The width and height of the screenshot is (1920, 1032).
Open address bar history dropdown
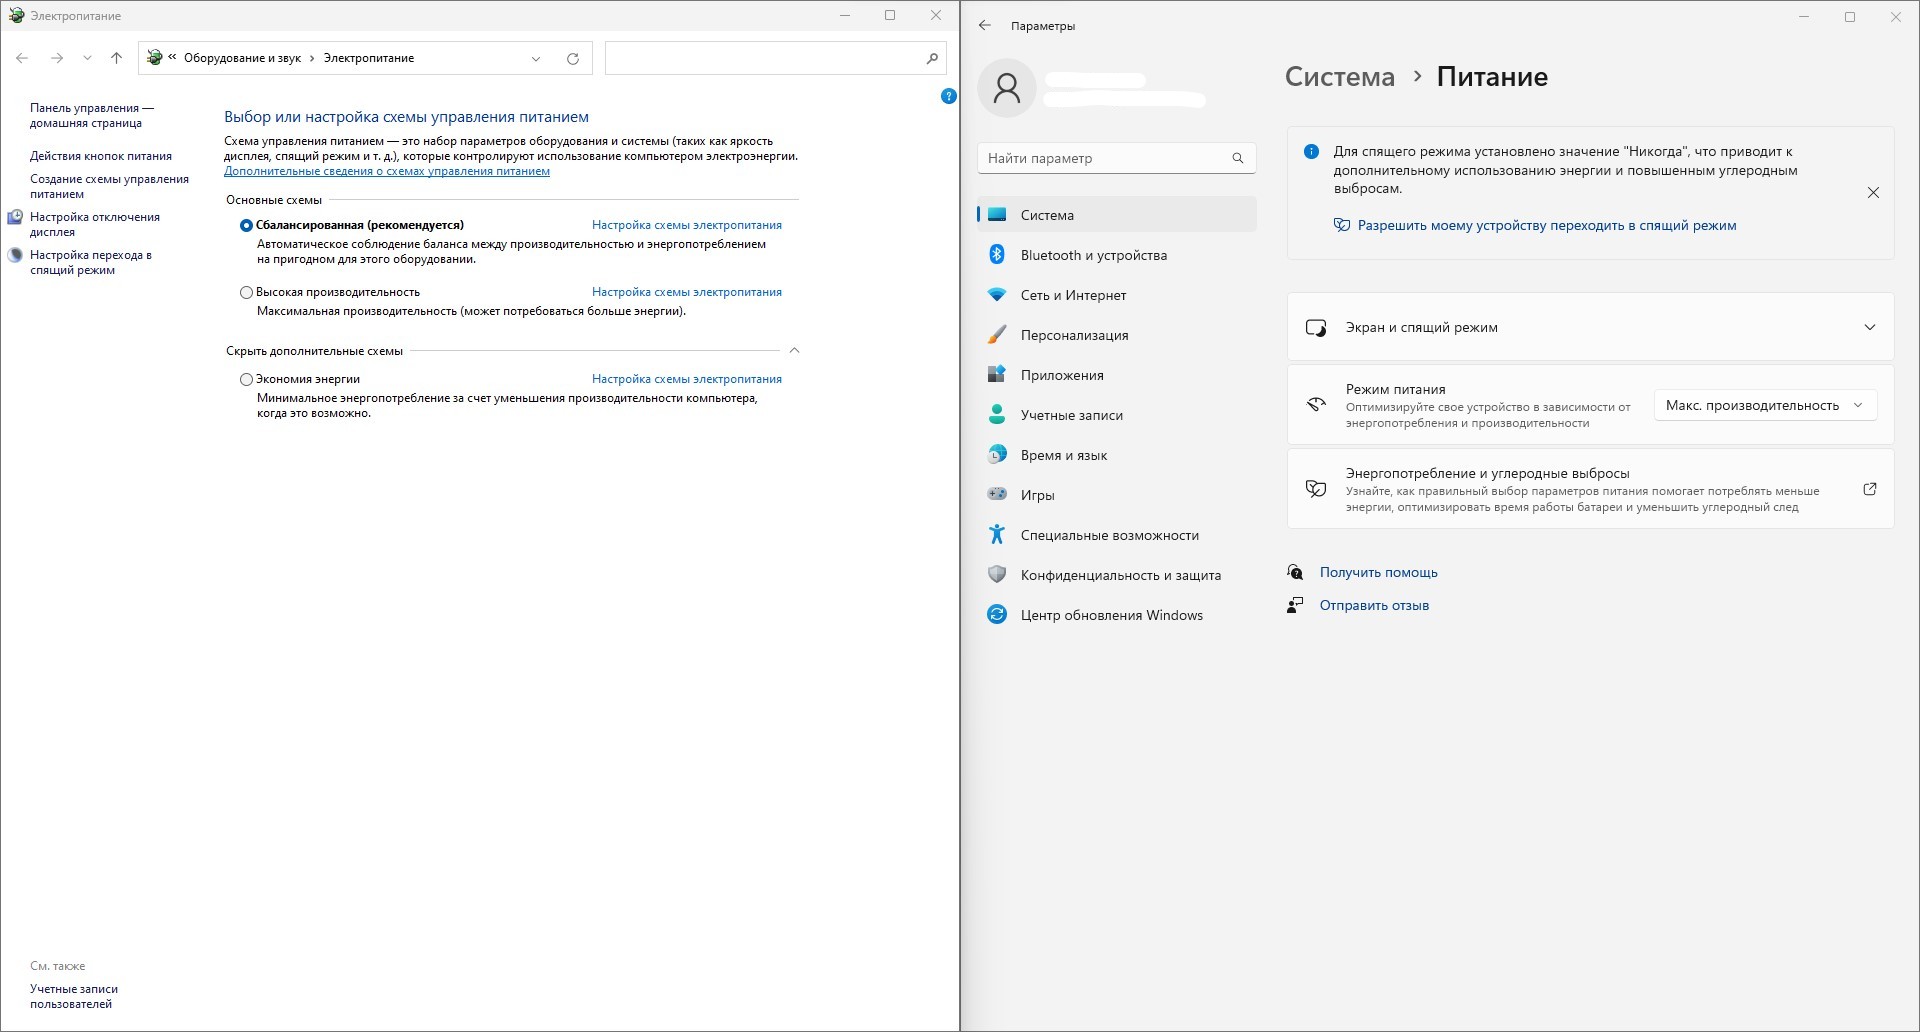coord(536,58)
